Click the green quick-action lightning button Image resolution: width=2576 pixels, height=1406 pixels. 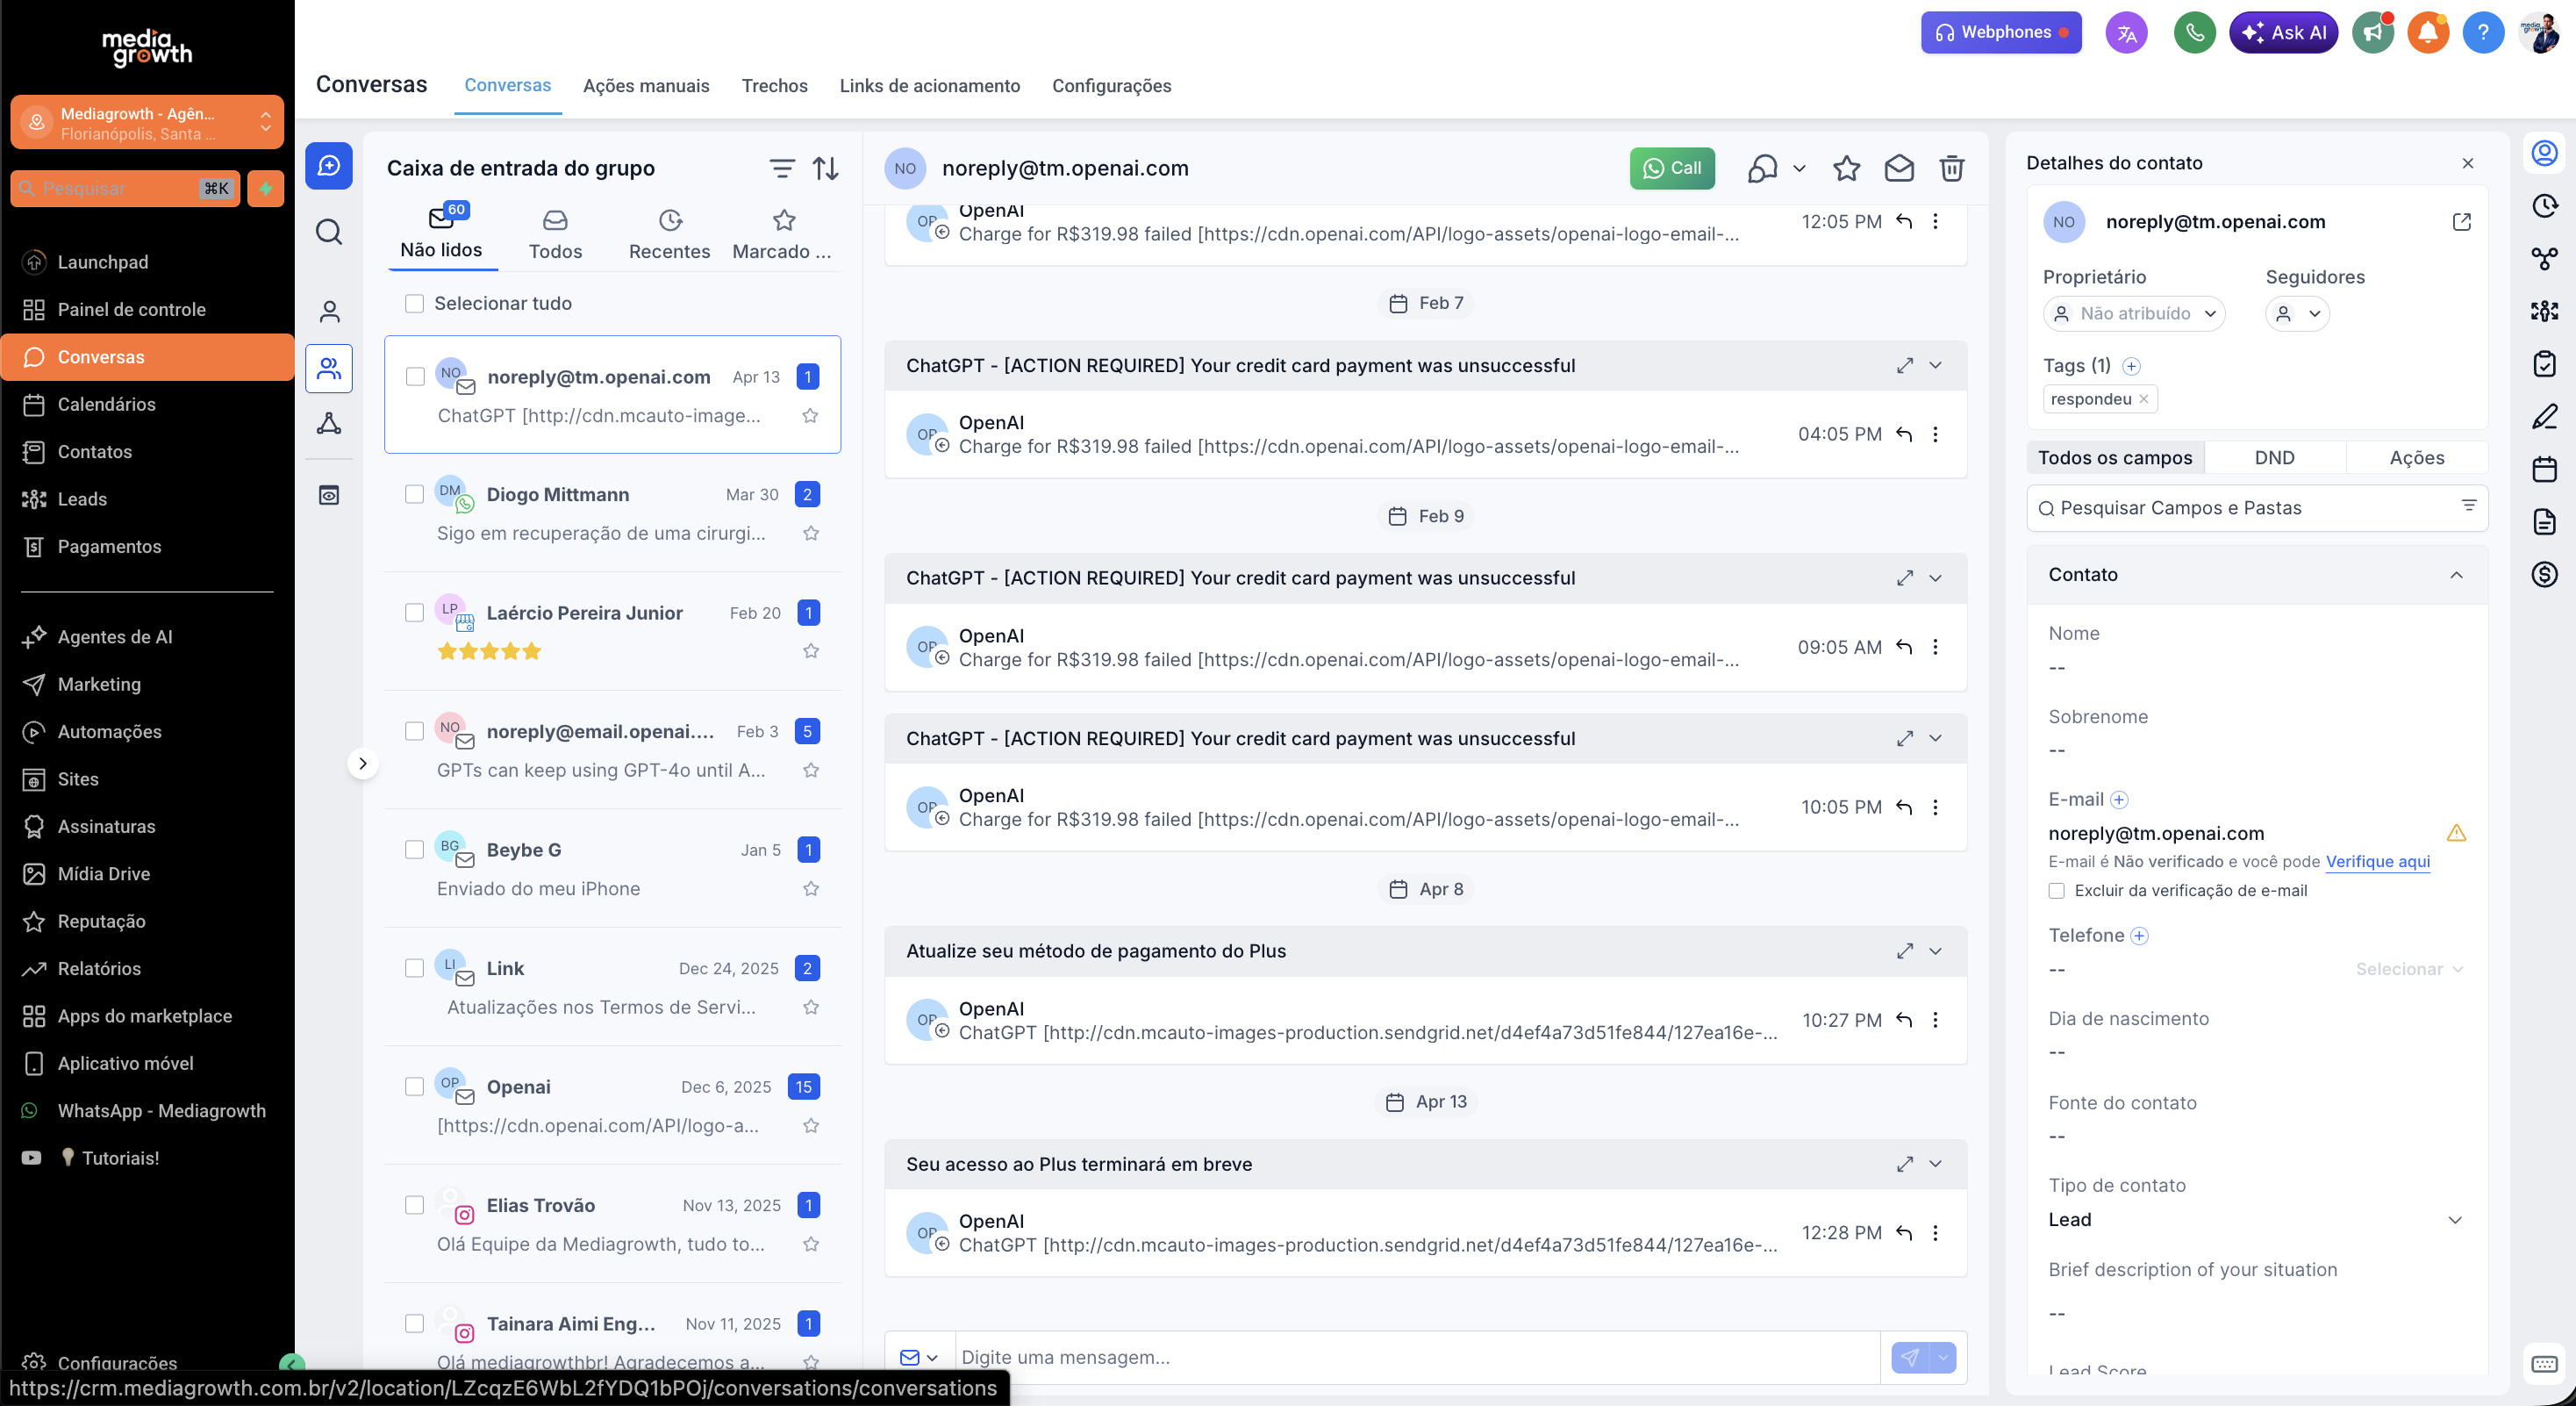(x=265, y=188)
